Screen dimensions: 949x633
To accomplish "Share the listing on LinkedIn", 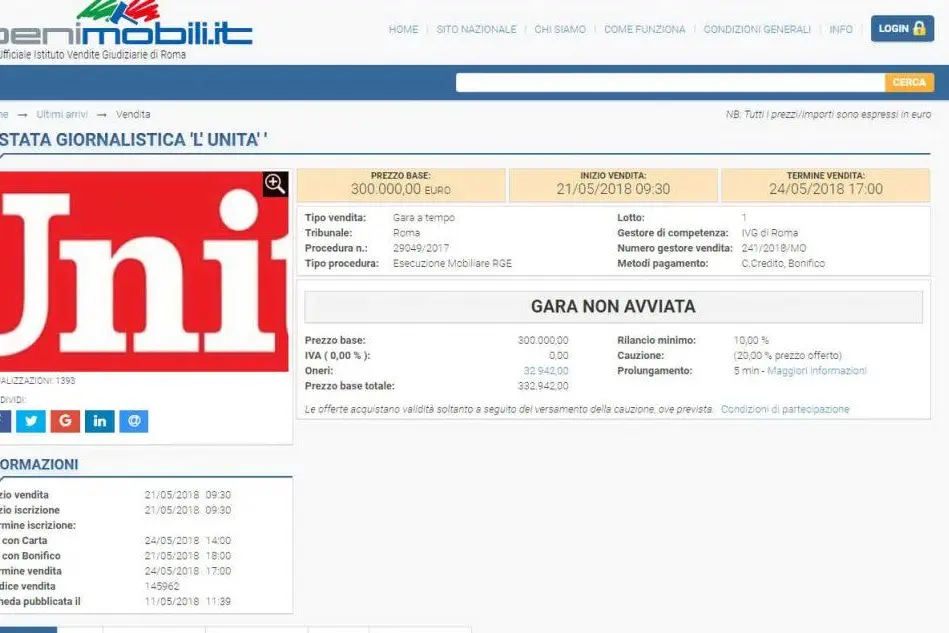I will click(100, 421).
